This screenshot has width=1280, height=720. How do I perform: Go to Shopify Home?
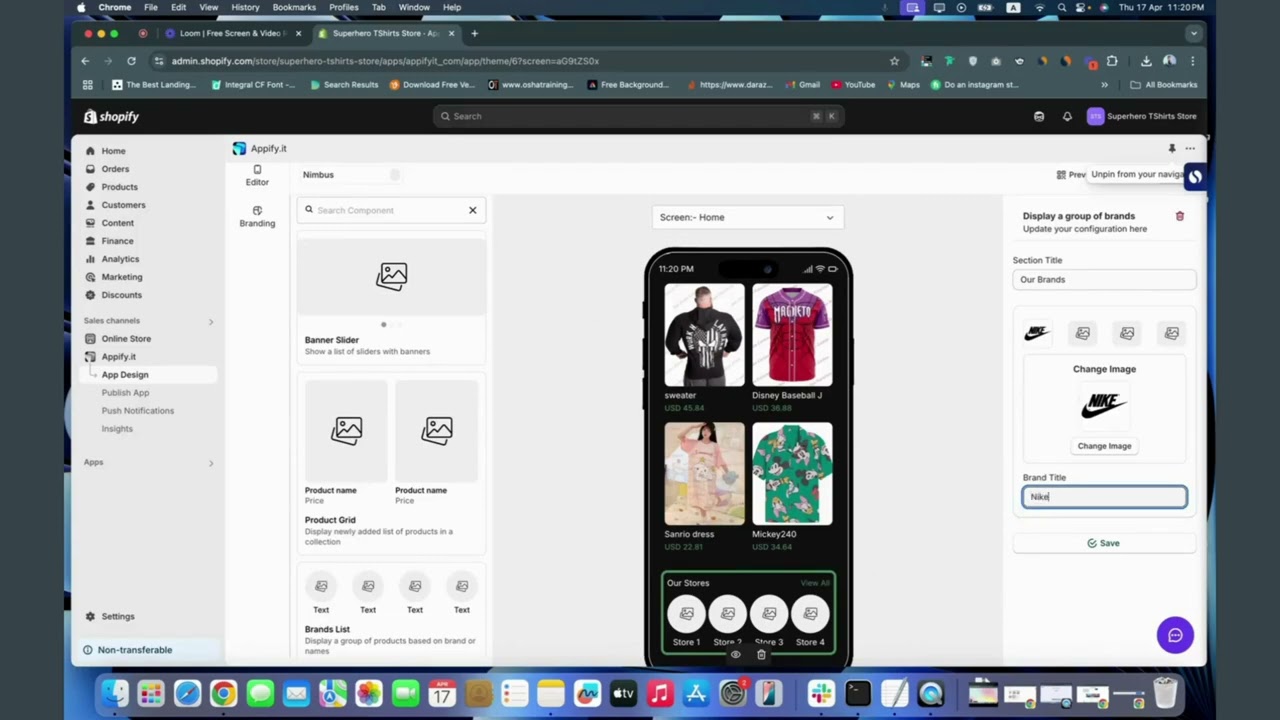[113, 151]
